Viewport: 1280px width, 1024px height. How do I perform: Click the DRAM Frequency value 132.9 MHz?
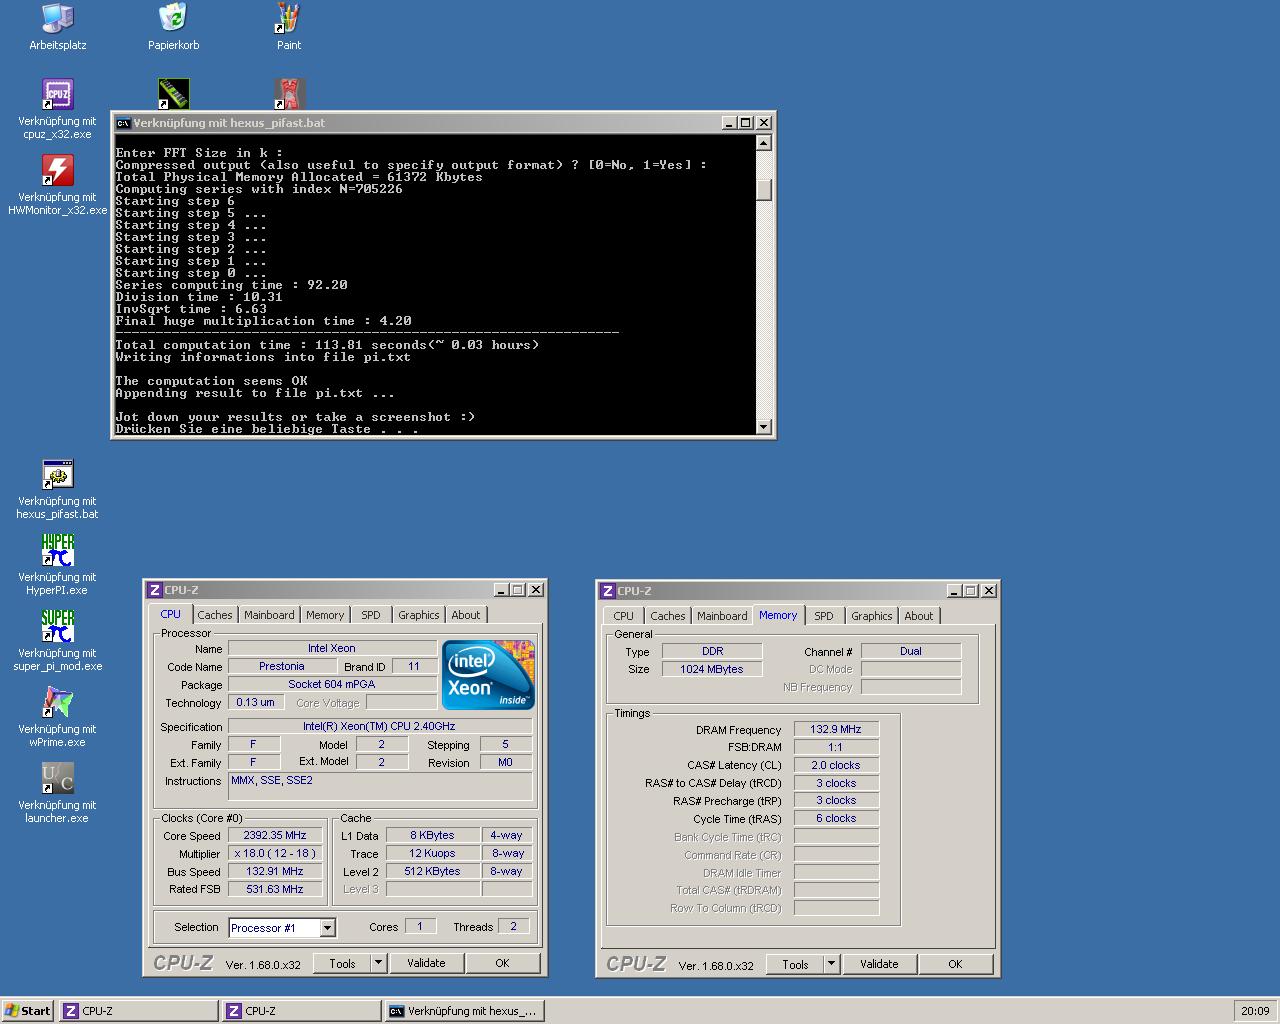pyautogui.click(x=836, y=729)
